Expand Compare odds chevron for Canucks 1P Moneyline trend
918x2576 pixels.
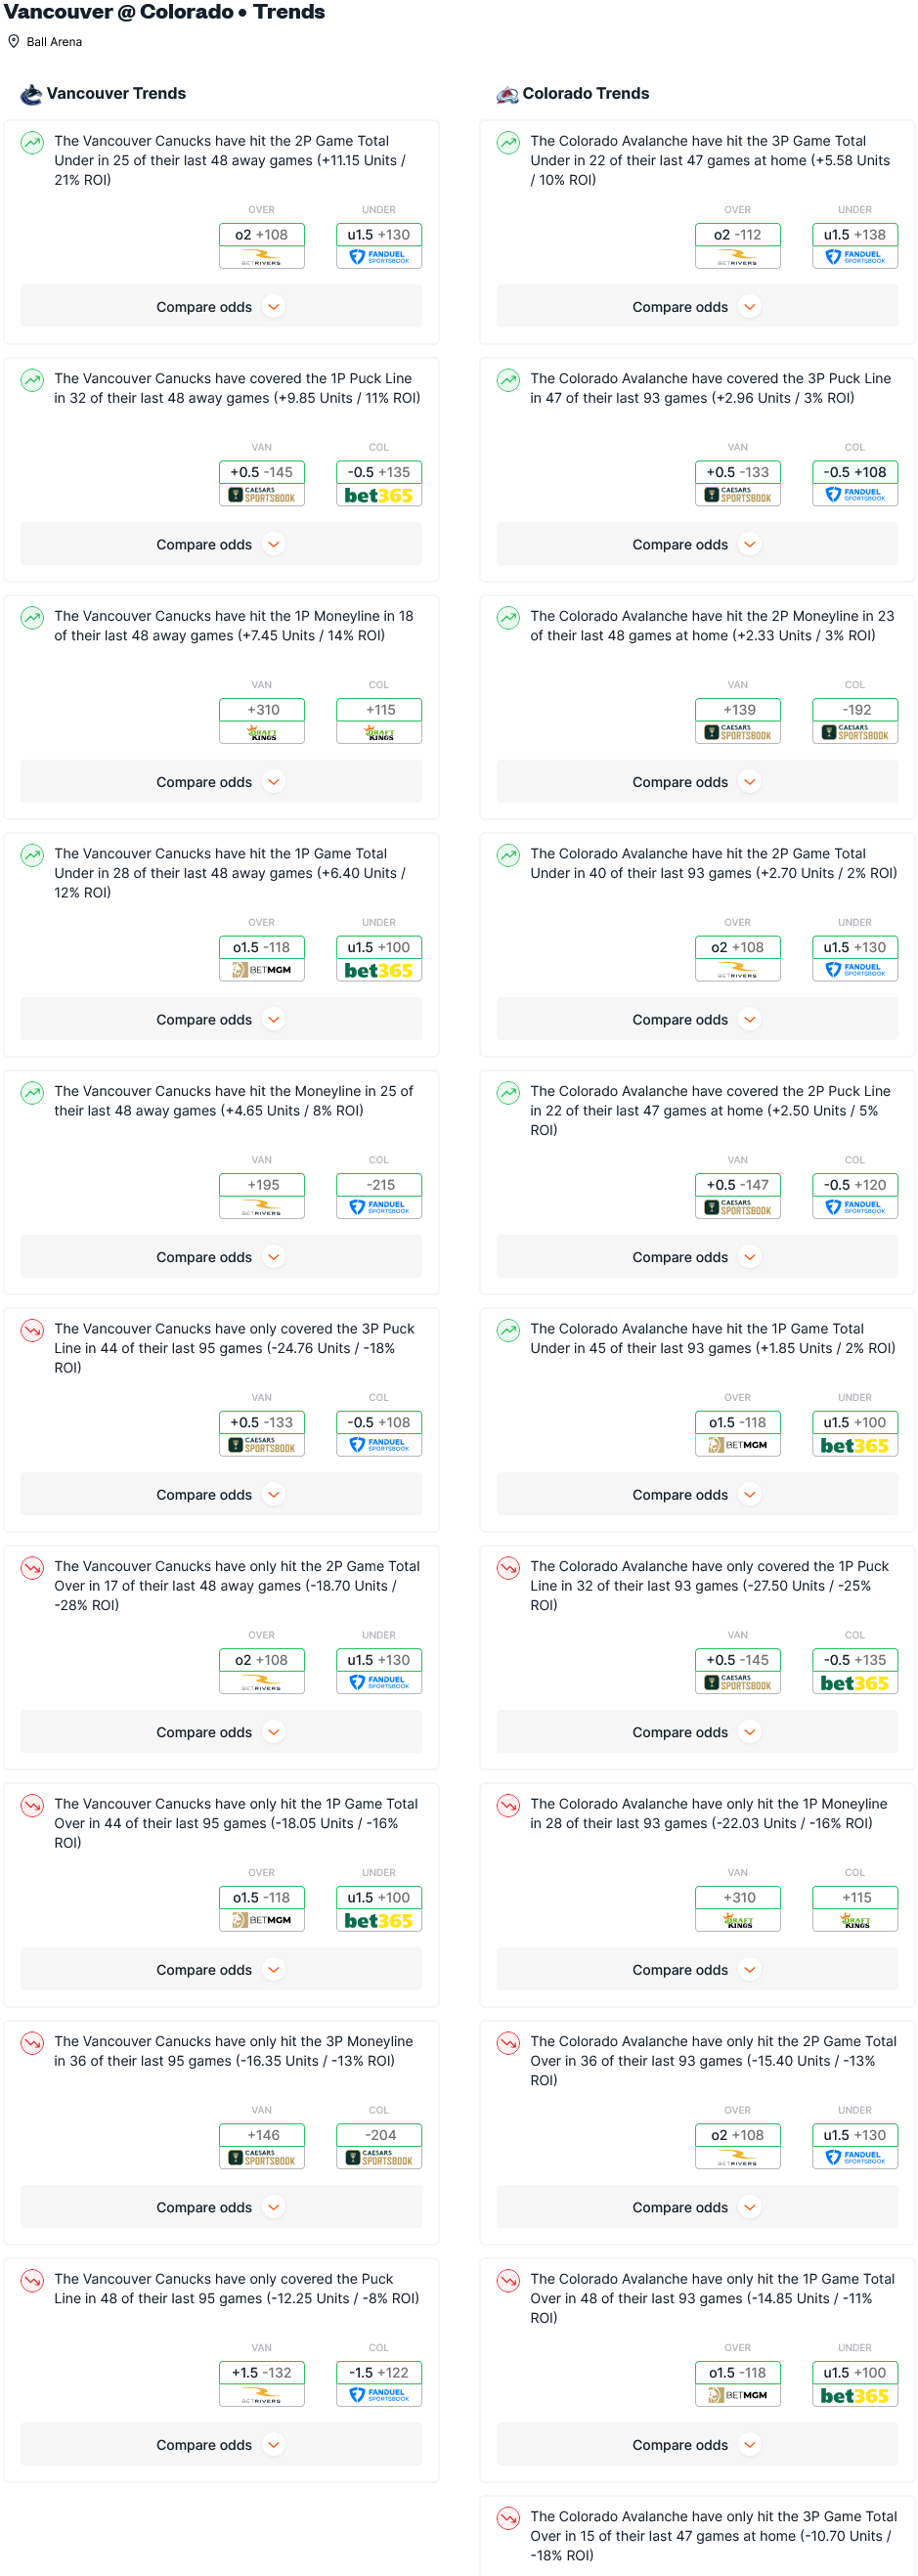click(x=274, y=781)
